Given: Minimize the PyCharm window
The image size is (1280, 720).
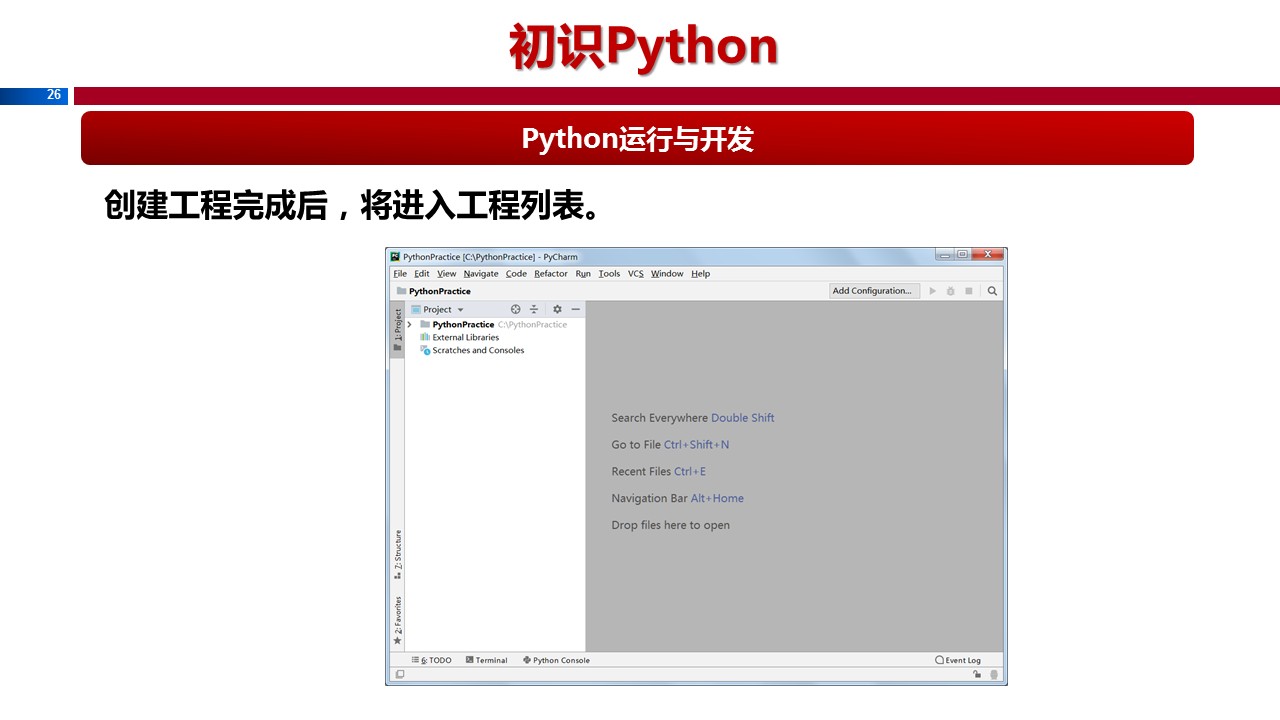Looking at the screenshot, I should tap(945, 255).
